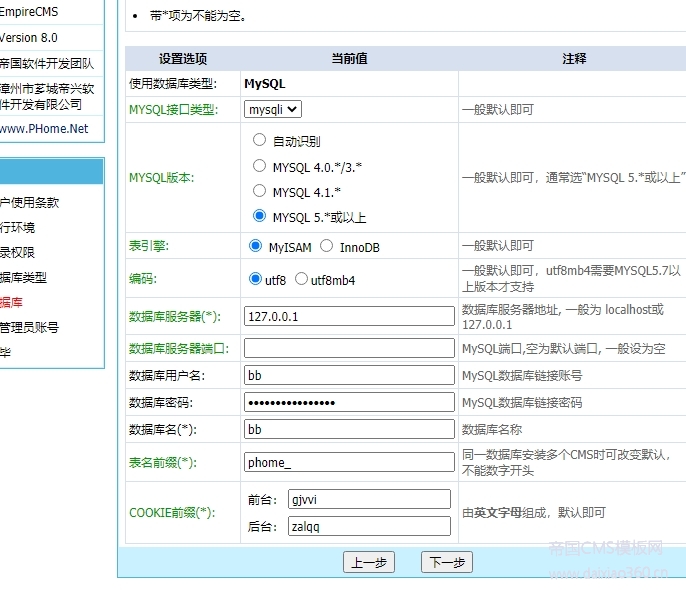
Task: Open the www.PHome.Net link in sidebar
Action: [44, 129]
